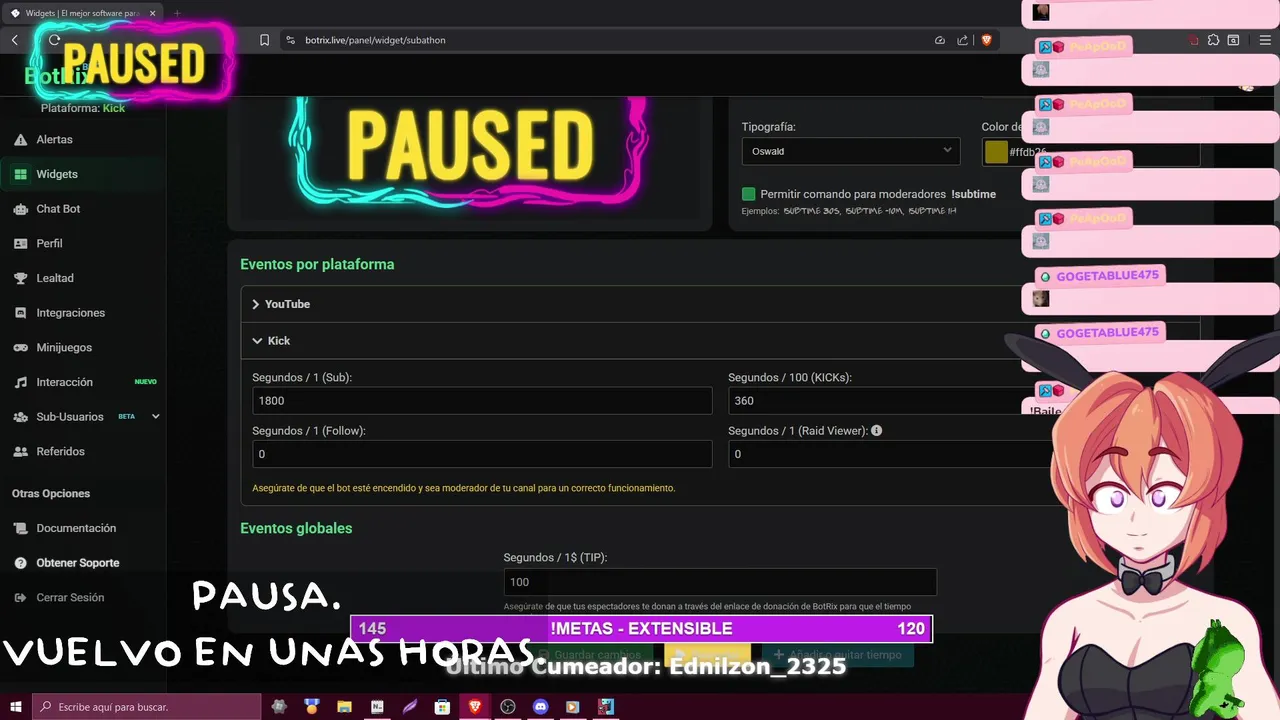Screen dimensions: 1280x720
Task: Open OBS Studio from the taskbar
Action: [x=508, y=707]
